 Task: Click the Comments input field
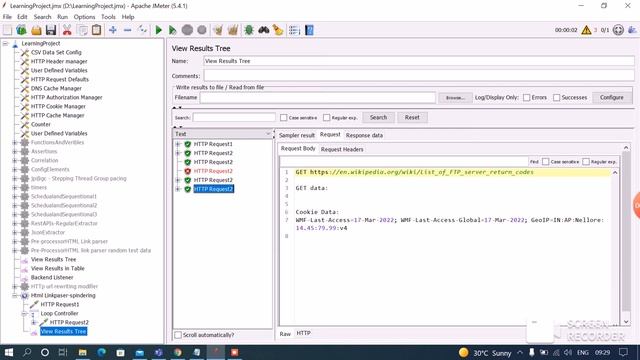point(419,76)
